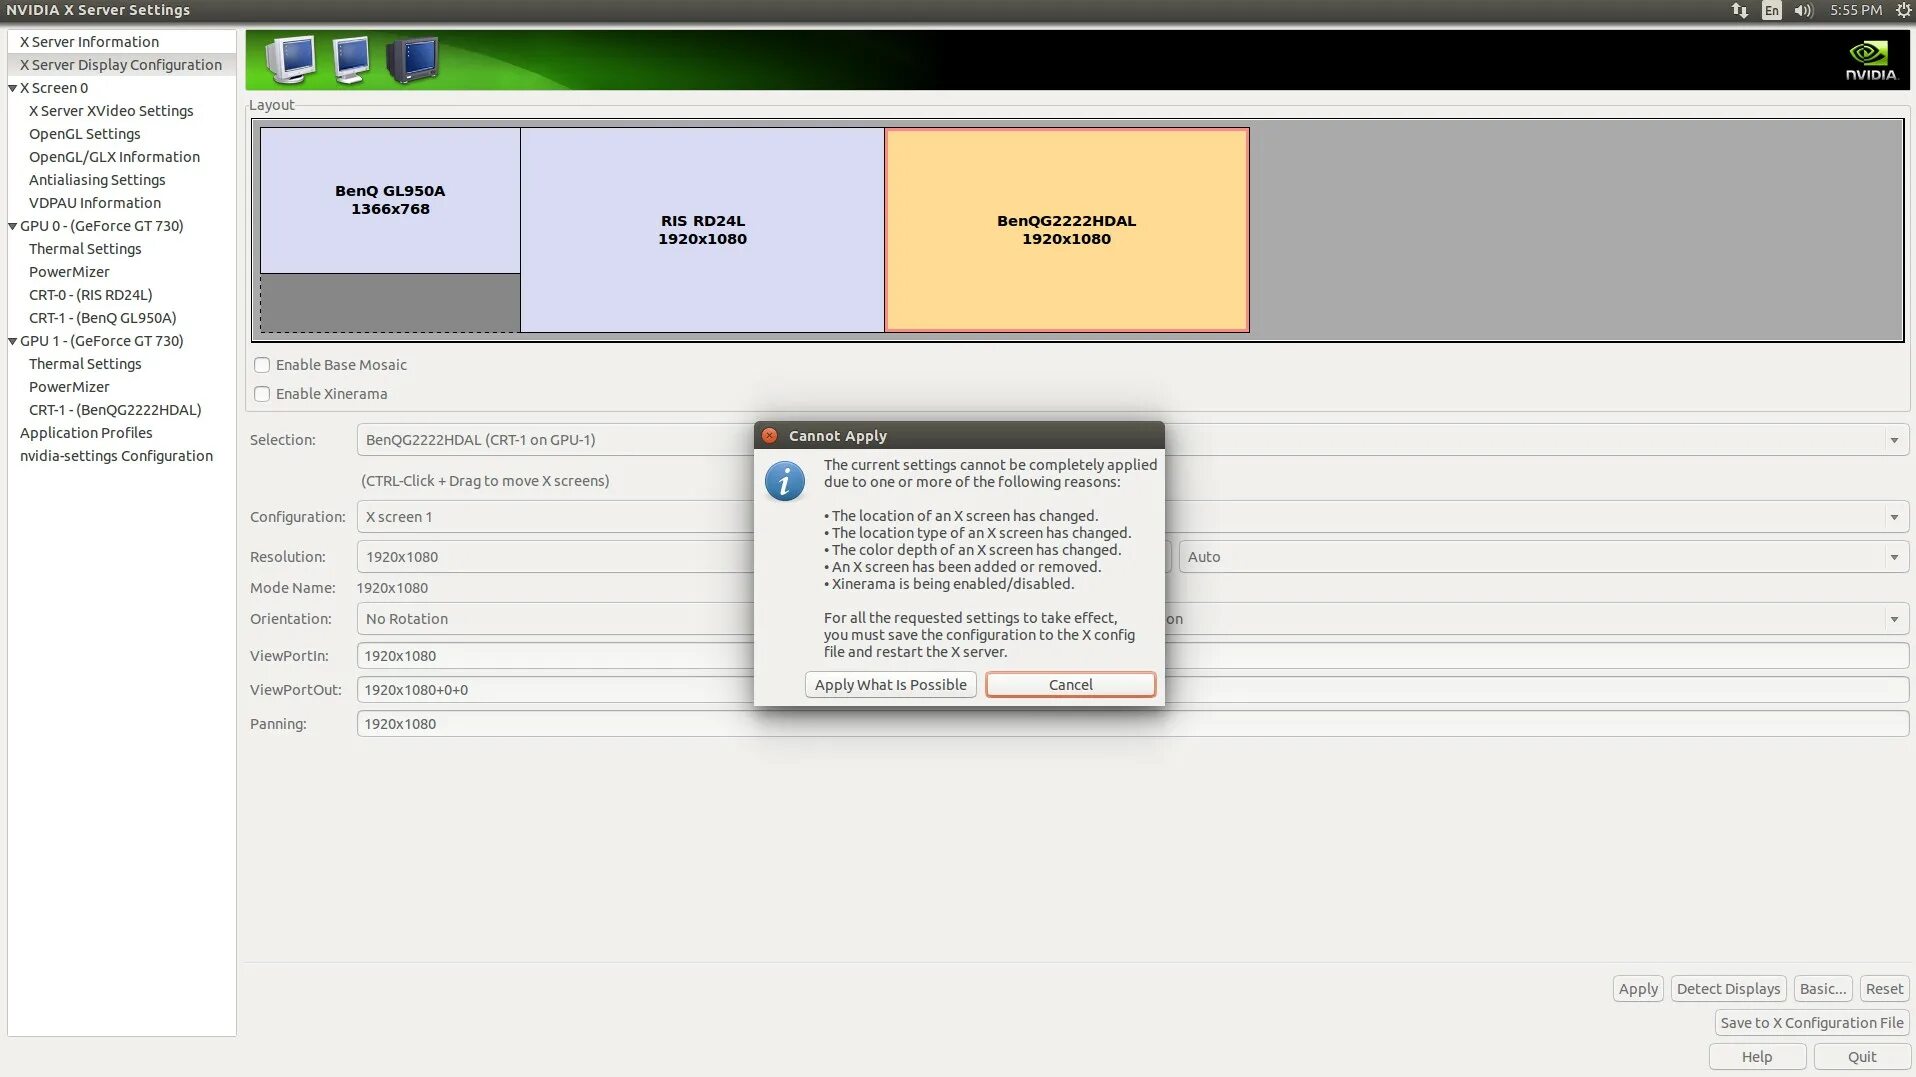Open VDPAU Information page
Image resolution: width=1916 pixels, height=1077 pixels.
pos(95,203)
